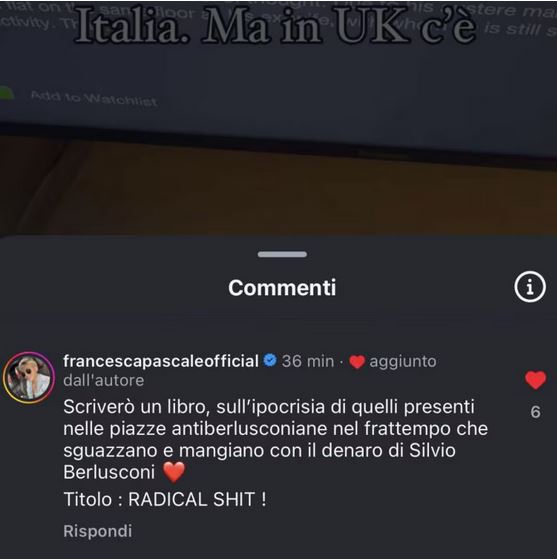
Task: View the 6 likes count
Action: coord(535,412)
